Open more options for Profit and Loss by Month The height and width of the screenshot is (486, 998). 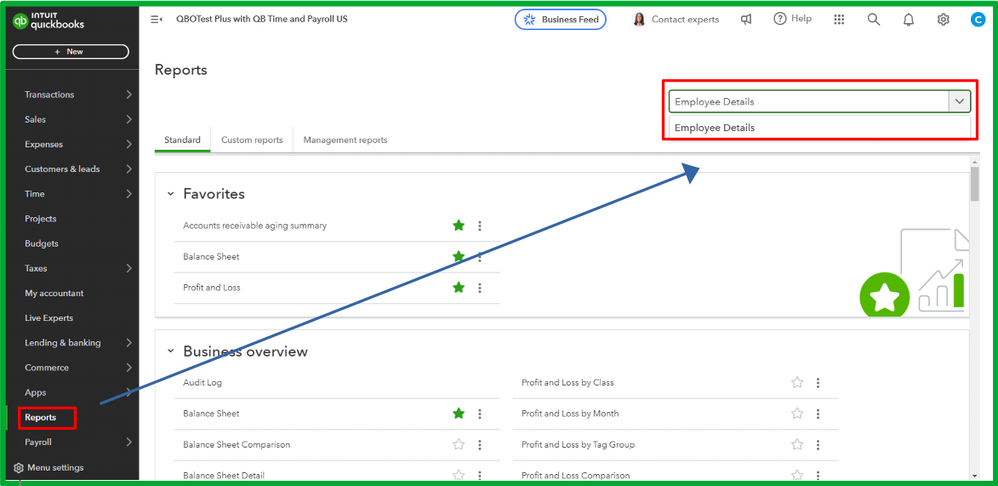pyautogui.click(x=818, y=414)
